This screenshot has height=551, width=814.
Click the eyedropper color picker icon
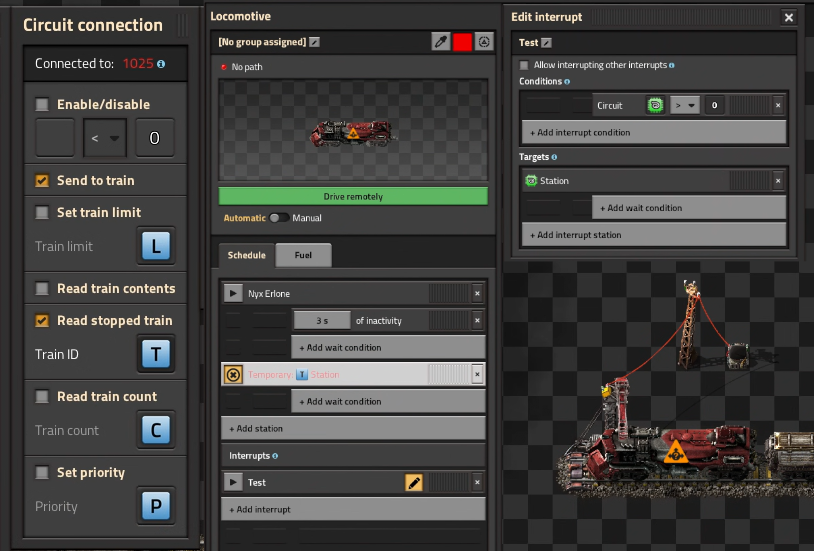point(440,41)
